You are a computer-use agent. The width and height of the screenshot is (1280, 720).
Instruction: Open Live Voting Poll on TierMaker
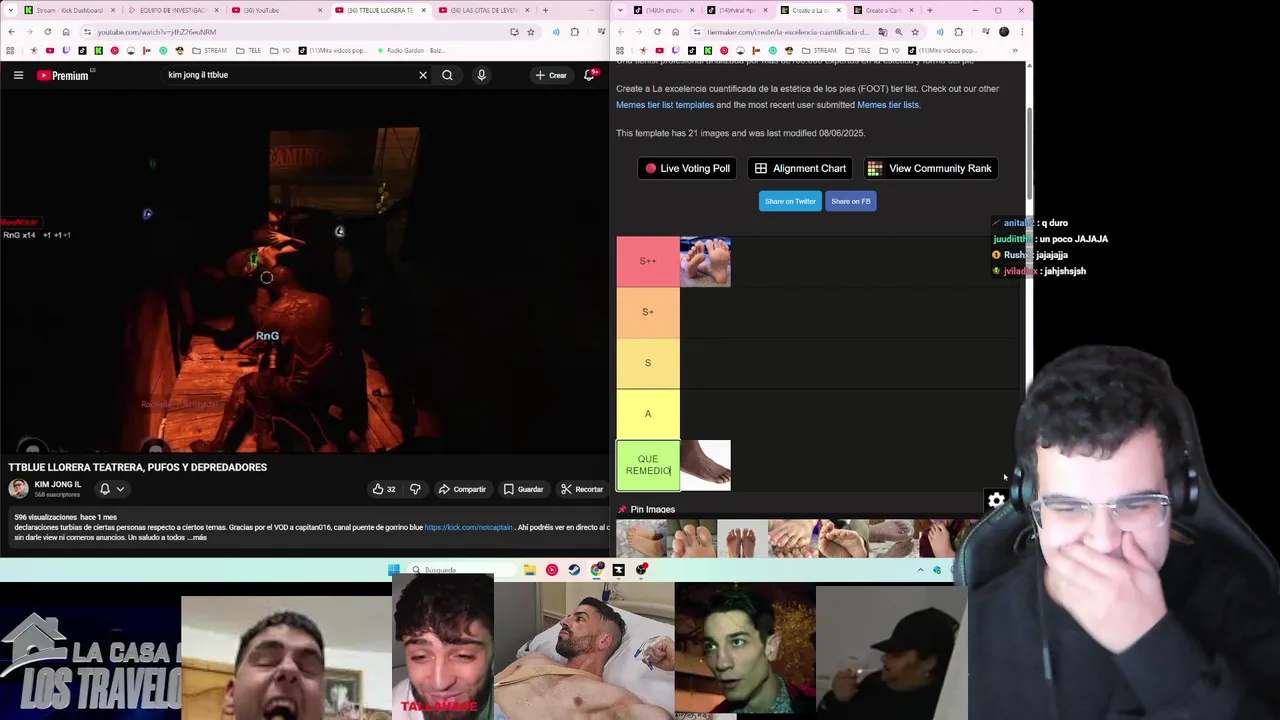(687, 168)
